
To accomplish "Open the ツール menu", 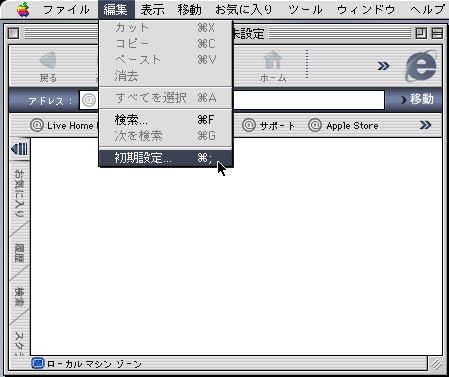I will (x=305, y=9).
